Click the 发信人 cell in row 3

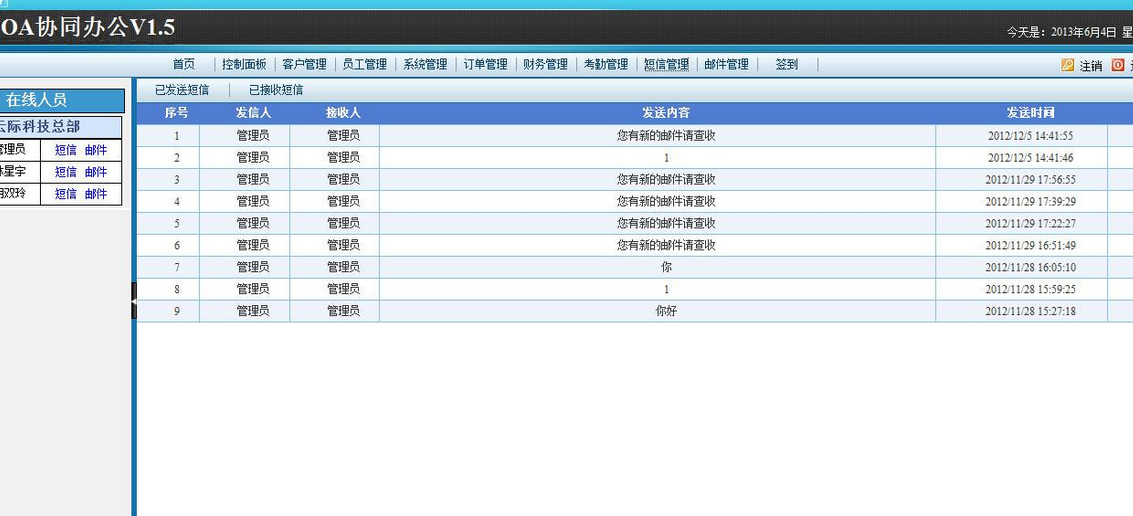tap(253, 179)
